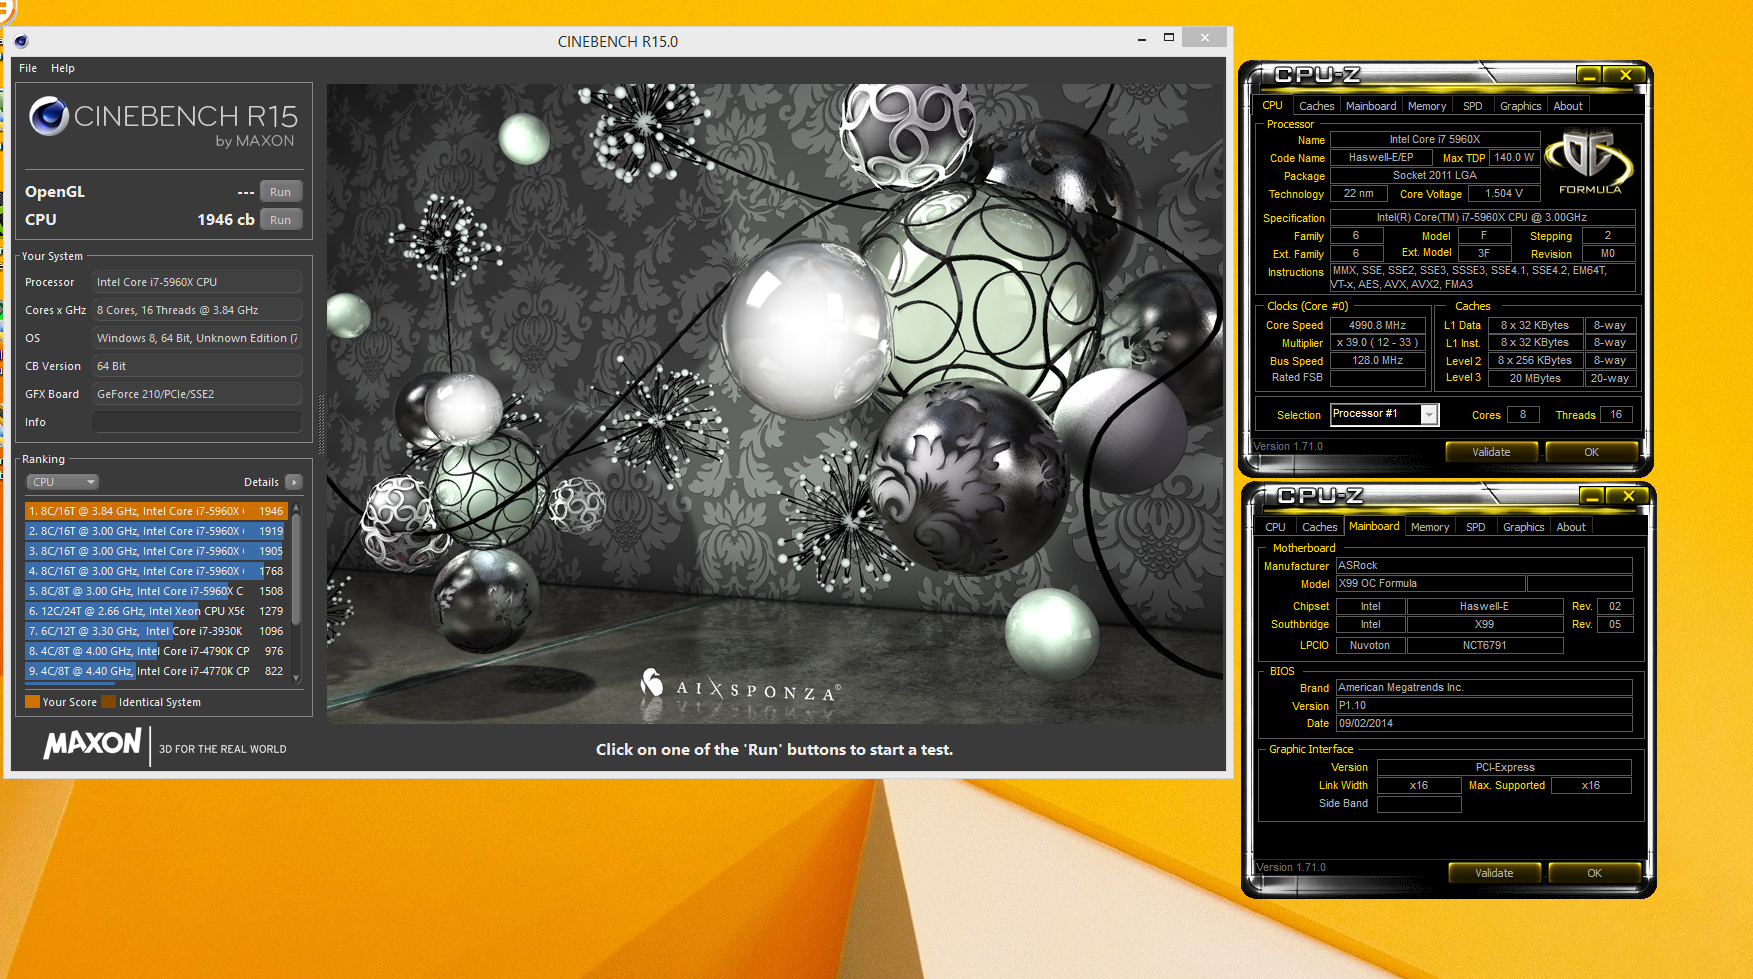Maximize the Cinebench window

coord(1168,38)
